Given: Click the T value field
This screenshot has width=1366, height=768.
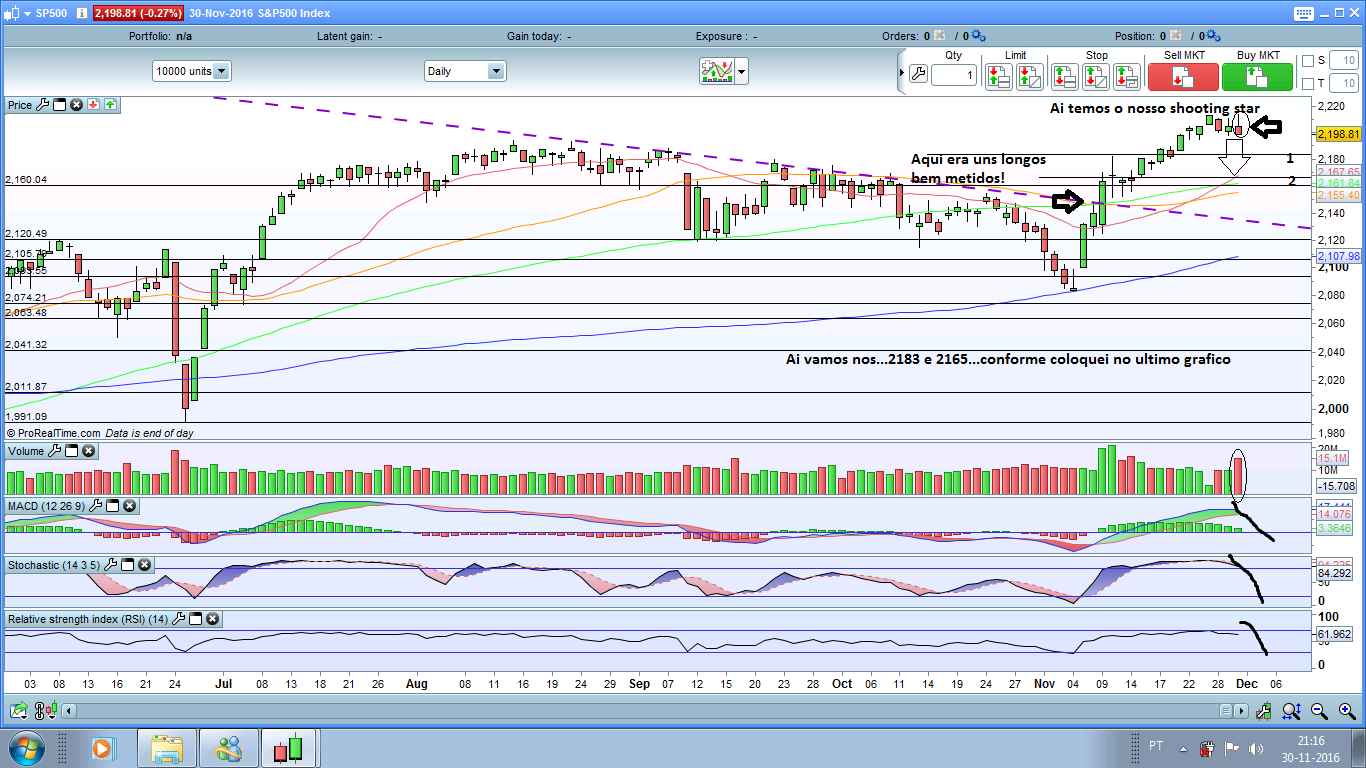Looking at the screenshot, I should point(1343,84).
